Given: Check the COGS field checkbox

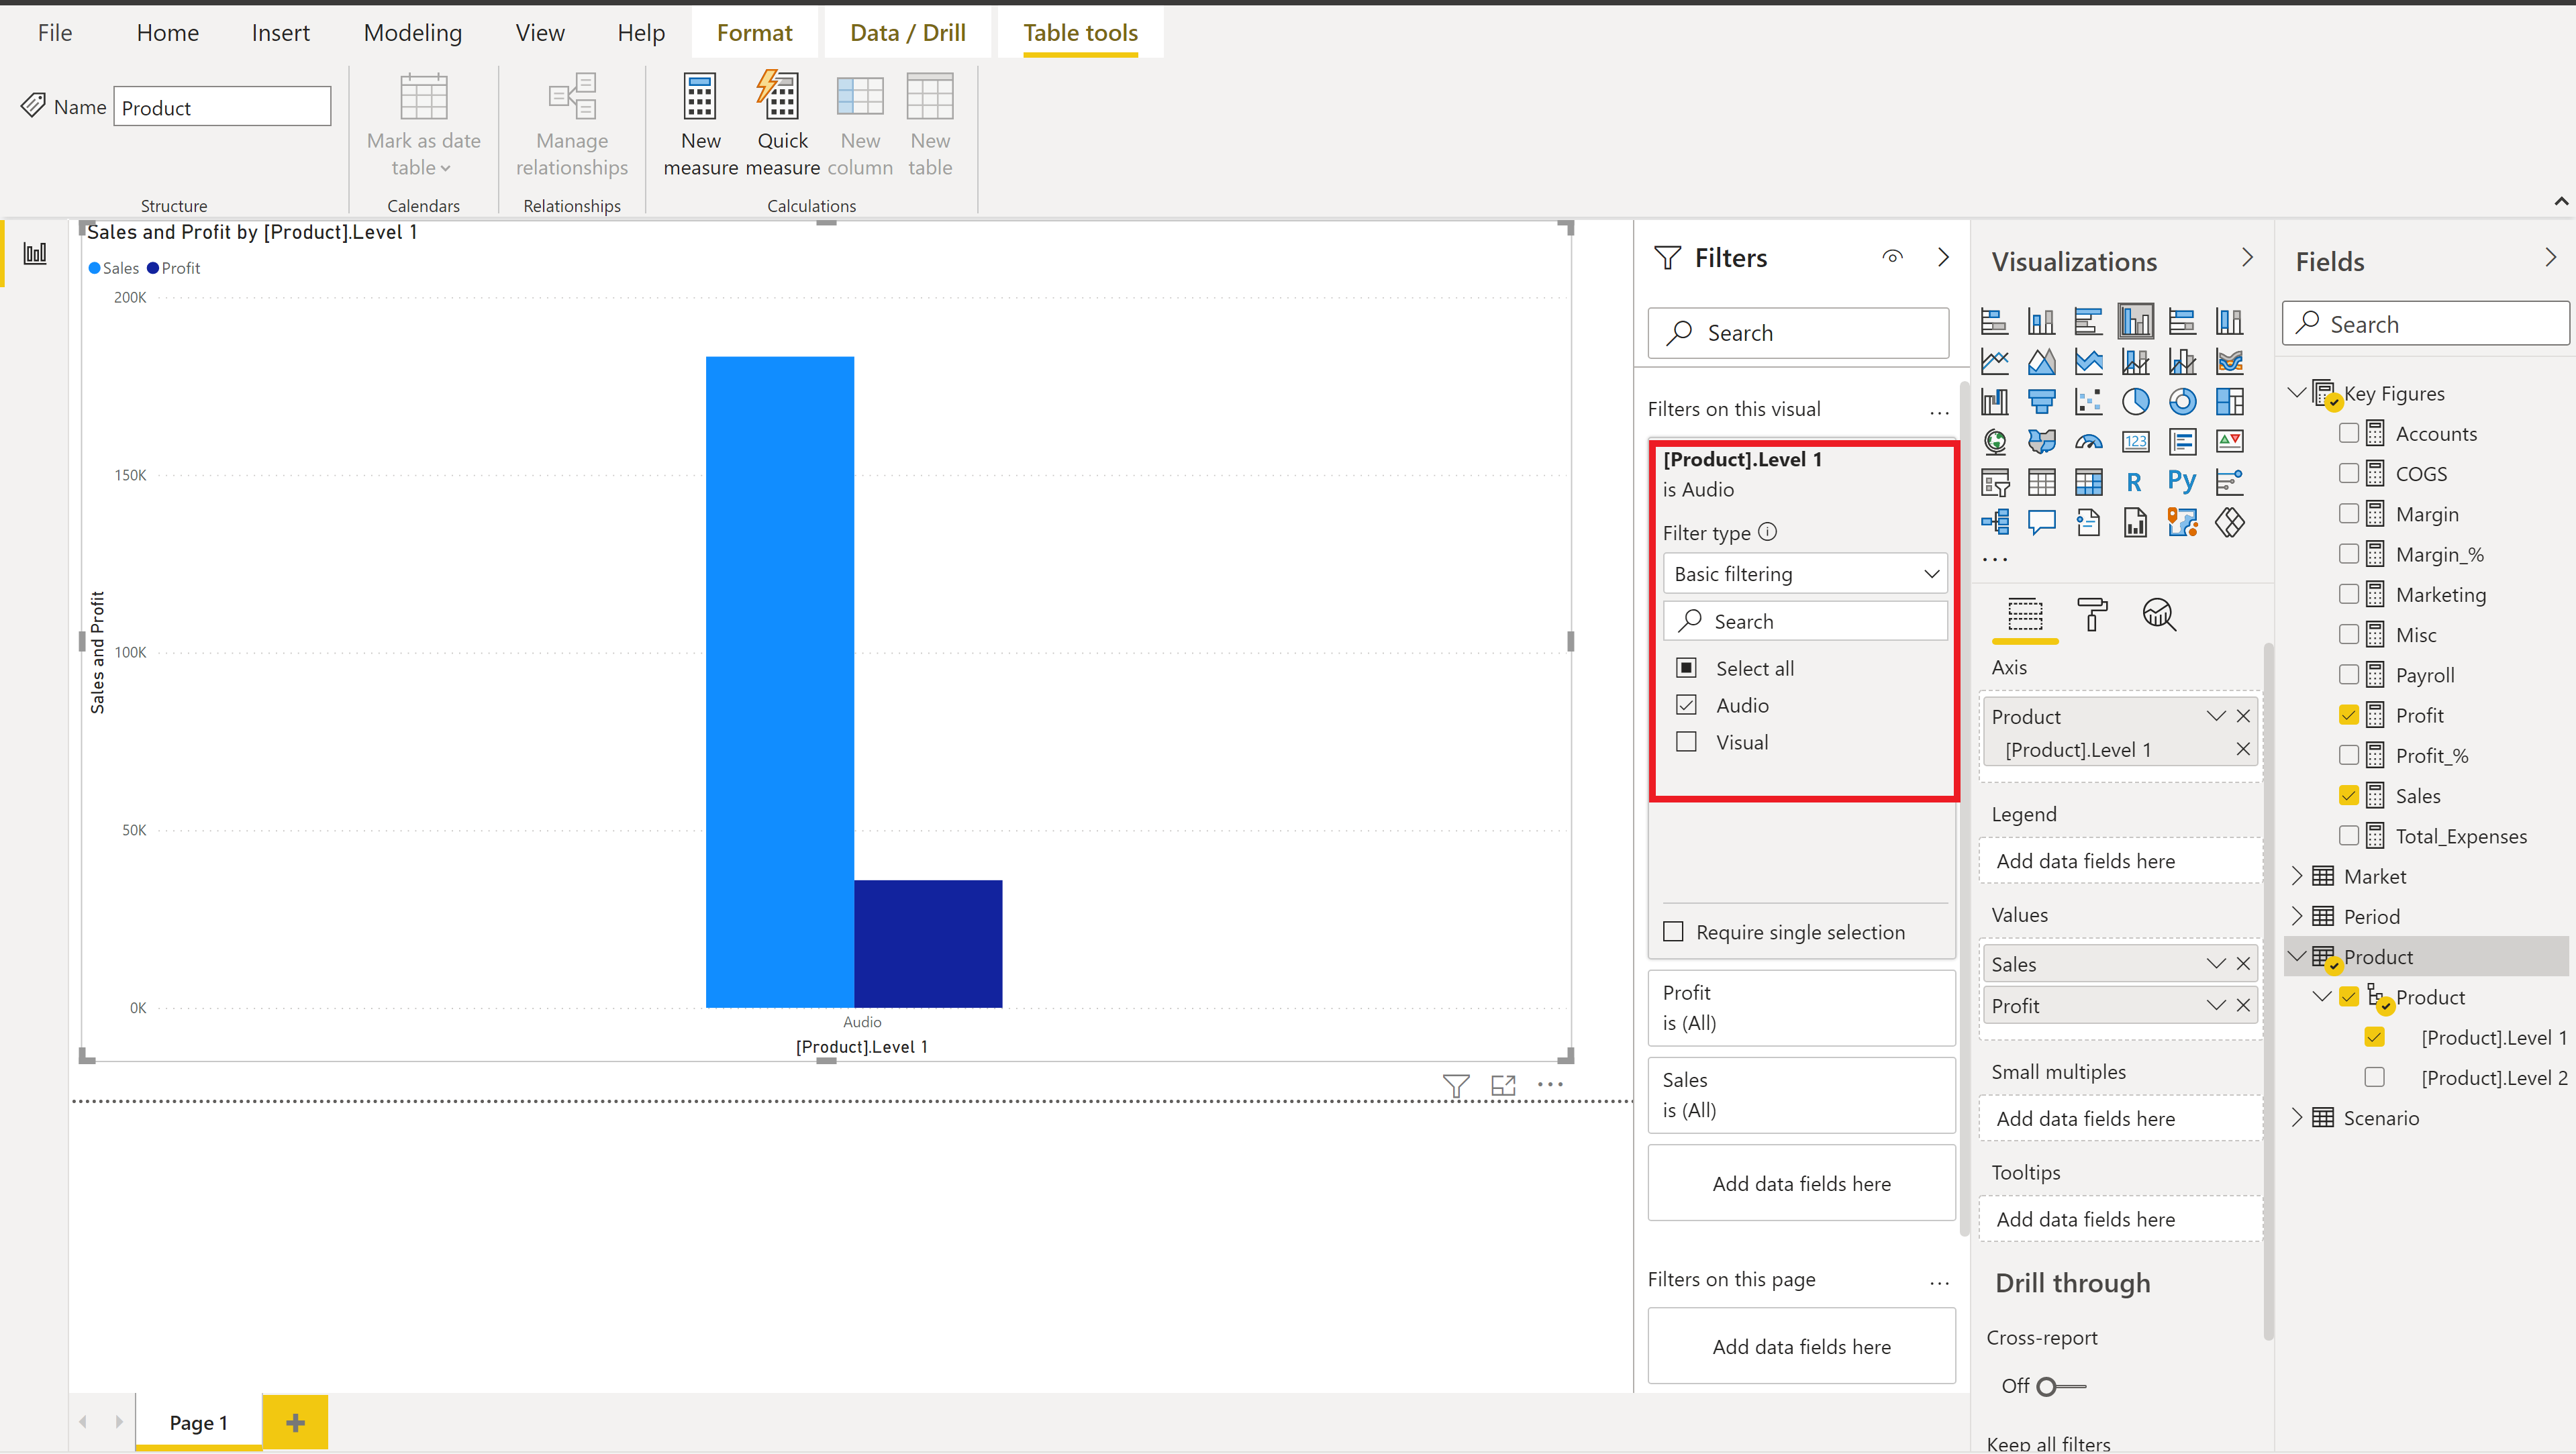Looking at the screenshot, I should coord(2348,473).
